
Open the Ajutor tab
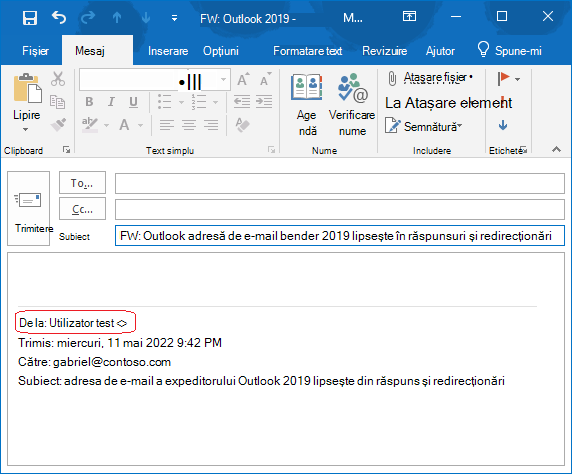click(440, 51)
